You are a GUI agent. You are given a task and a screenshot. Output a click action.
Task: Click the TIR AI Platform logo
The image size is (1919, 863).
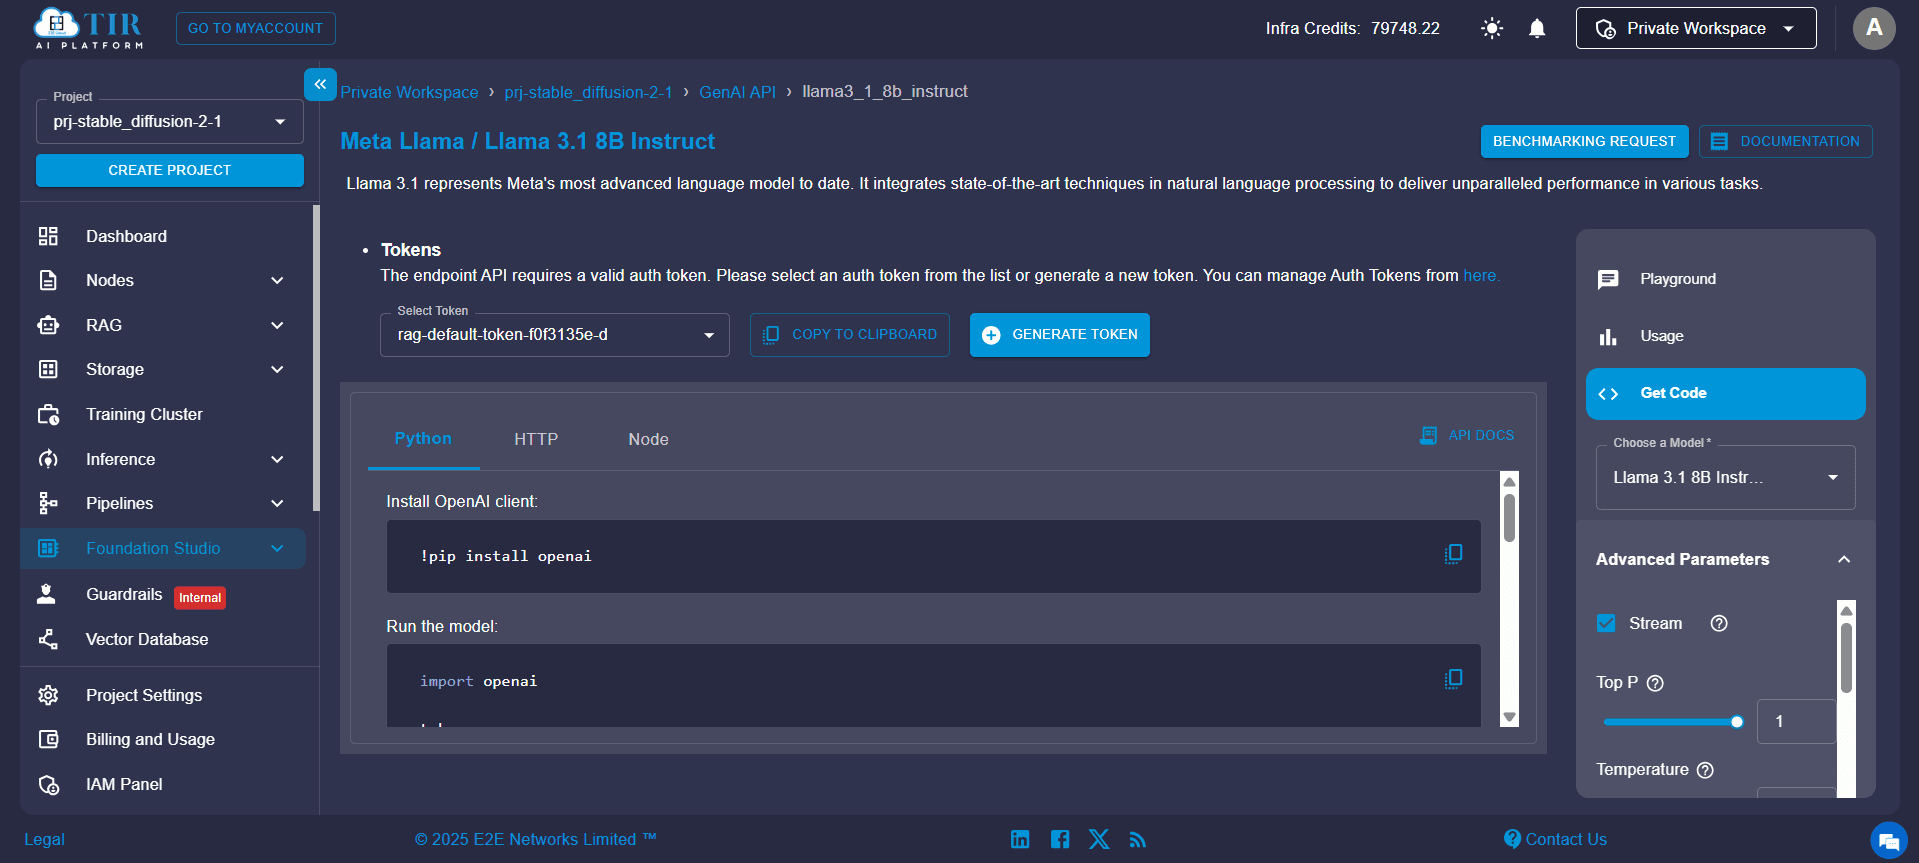point(89,28)
